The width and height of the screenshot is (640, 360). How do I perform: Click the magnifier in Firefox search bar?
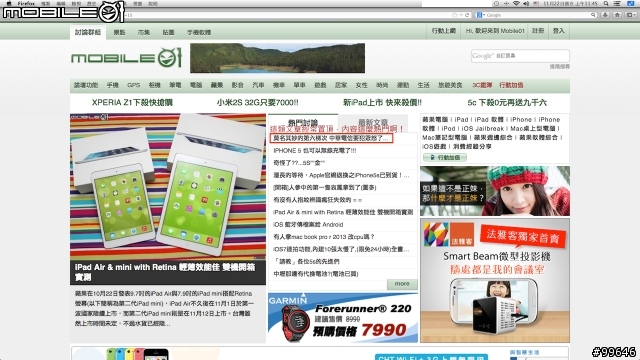click(593, 15)
